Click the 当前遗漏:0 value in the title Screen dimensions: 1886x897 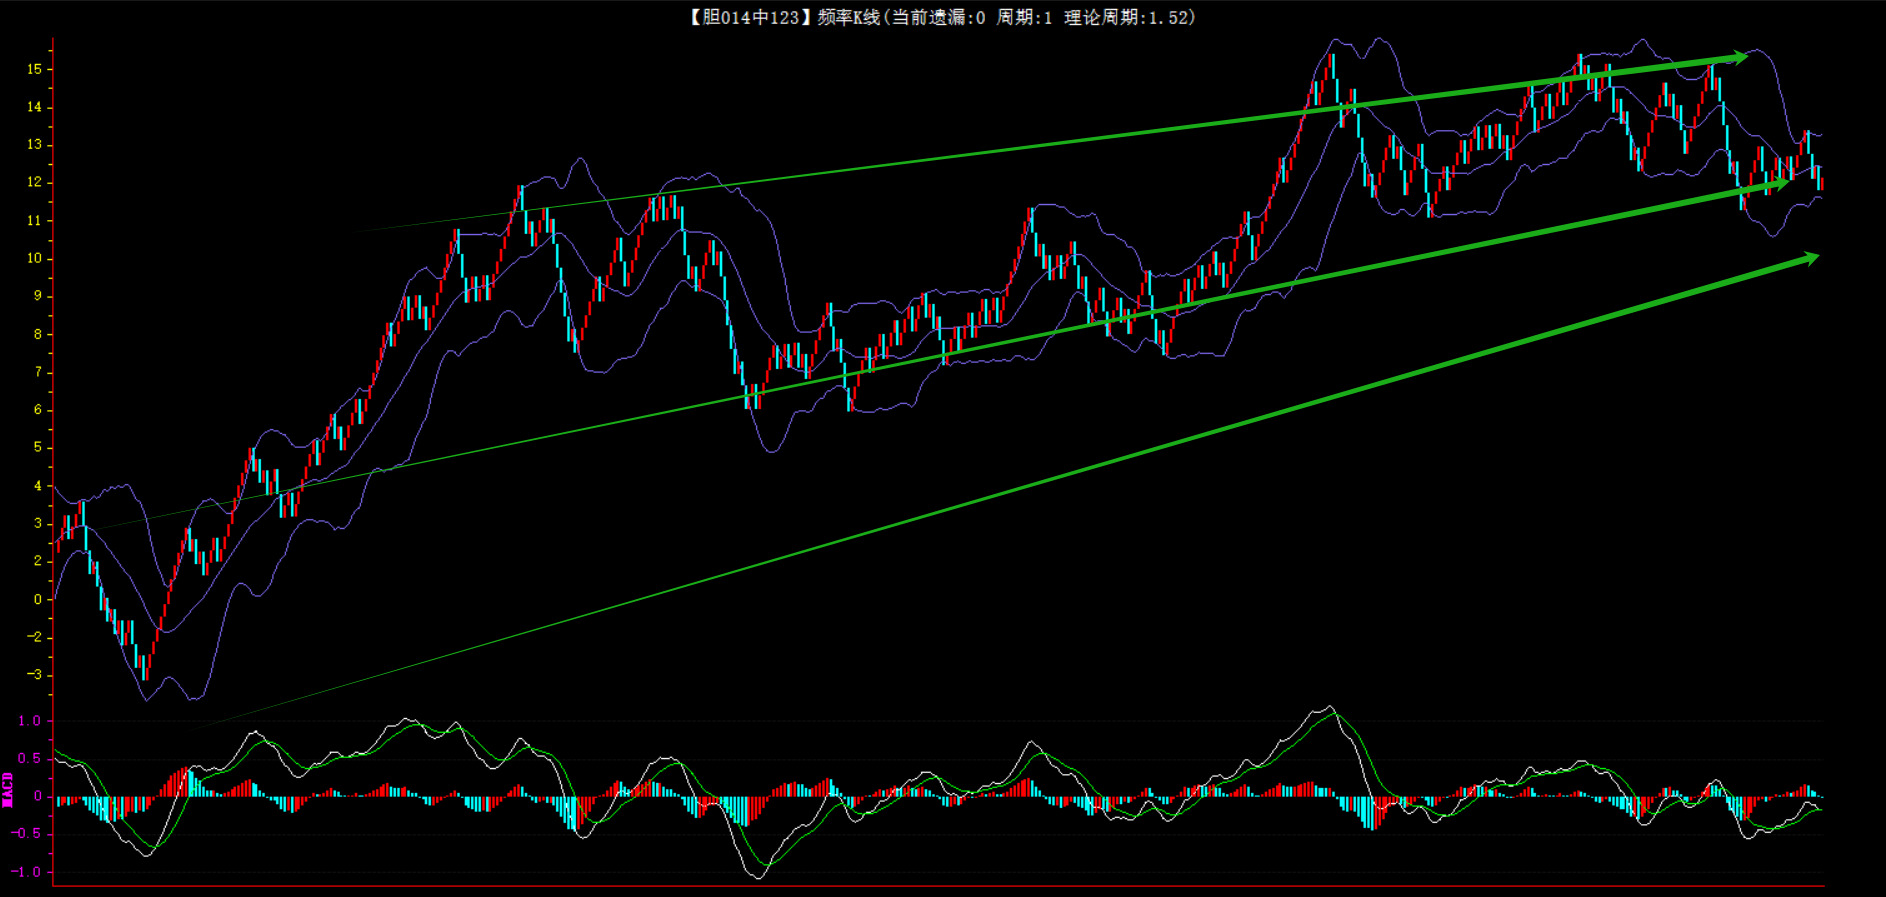tap(938, 17)
